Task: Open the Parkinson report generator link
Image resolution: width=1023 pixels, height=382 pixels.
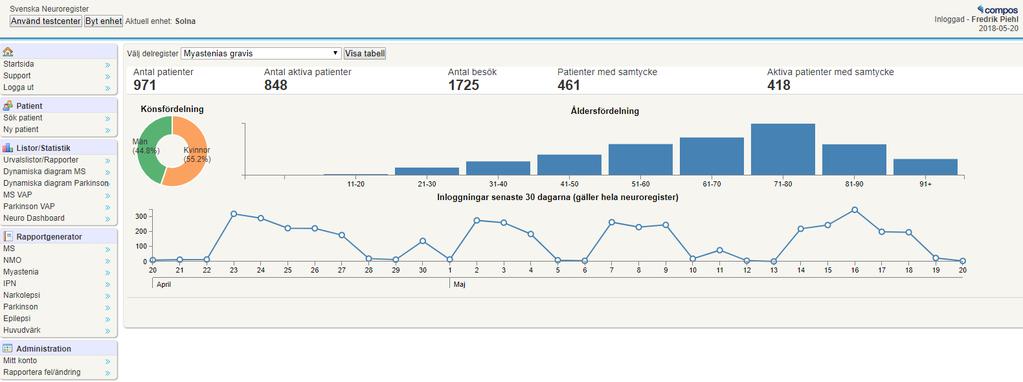Action: [x=20, y=306]
